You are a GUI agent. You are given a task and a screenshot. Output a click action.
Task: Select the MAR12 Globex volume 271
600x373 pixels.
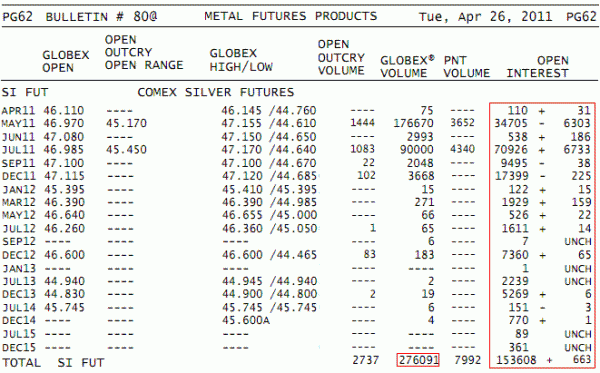point(424,202)
